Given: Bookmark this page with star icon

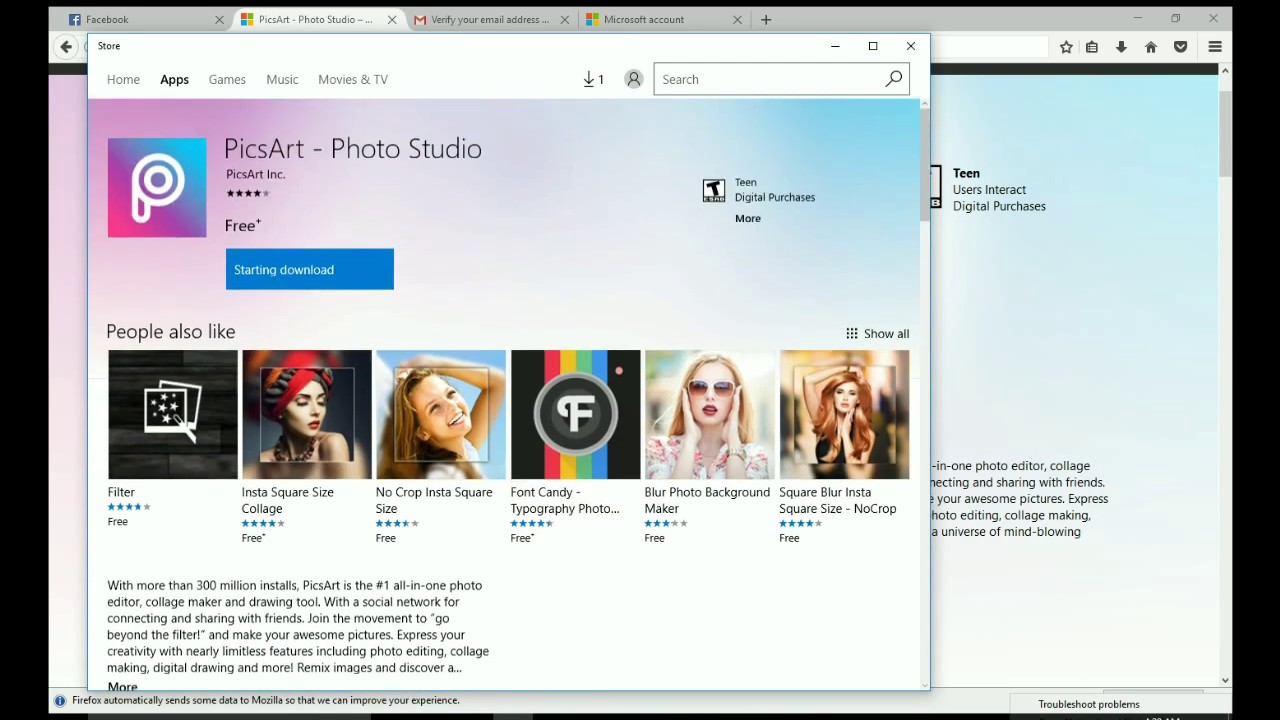Looking at the screenshot, I should (1066, 47).
